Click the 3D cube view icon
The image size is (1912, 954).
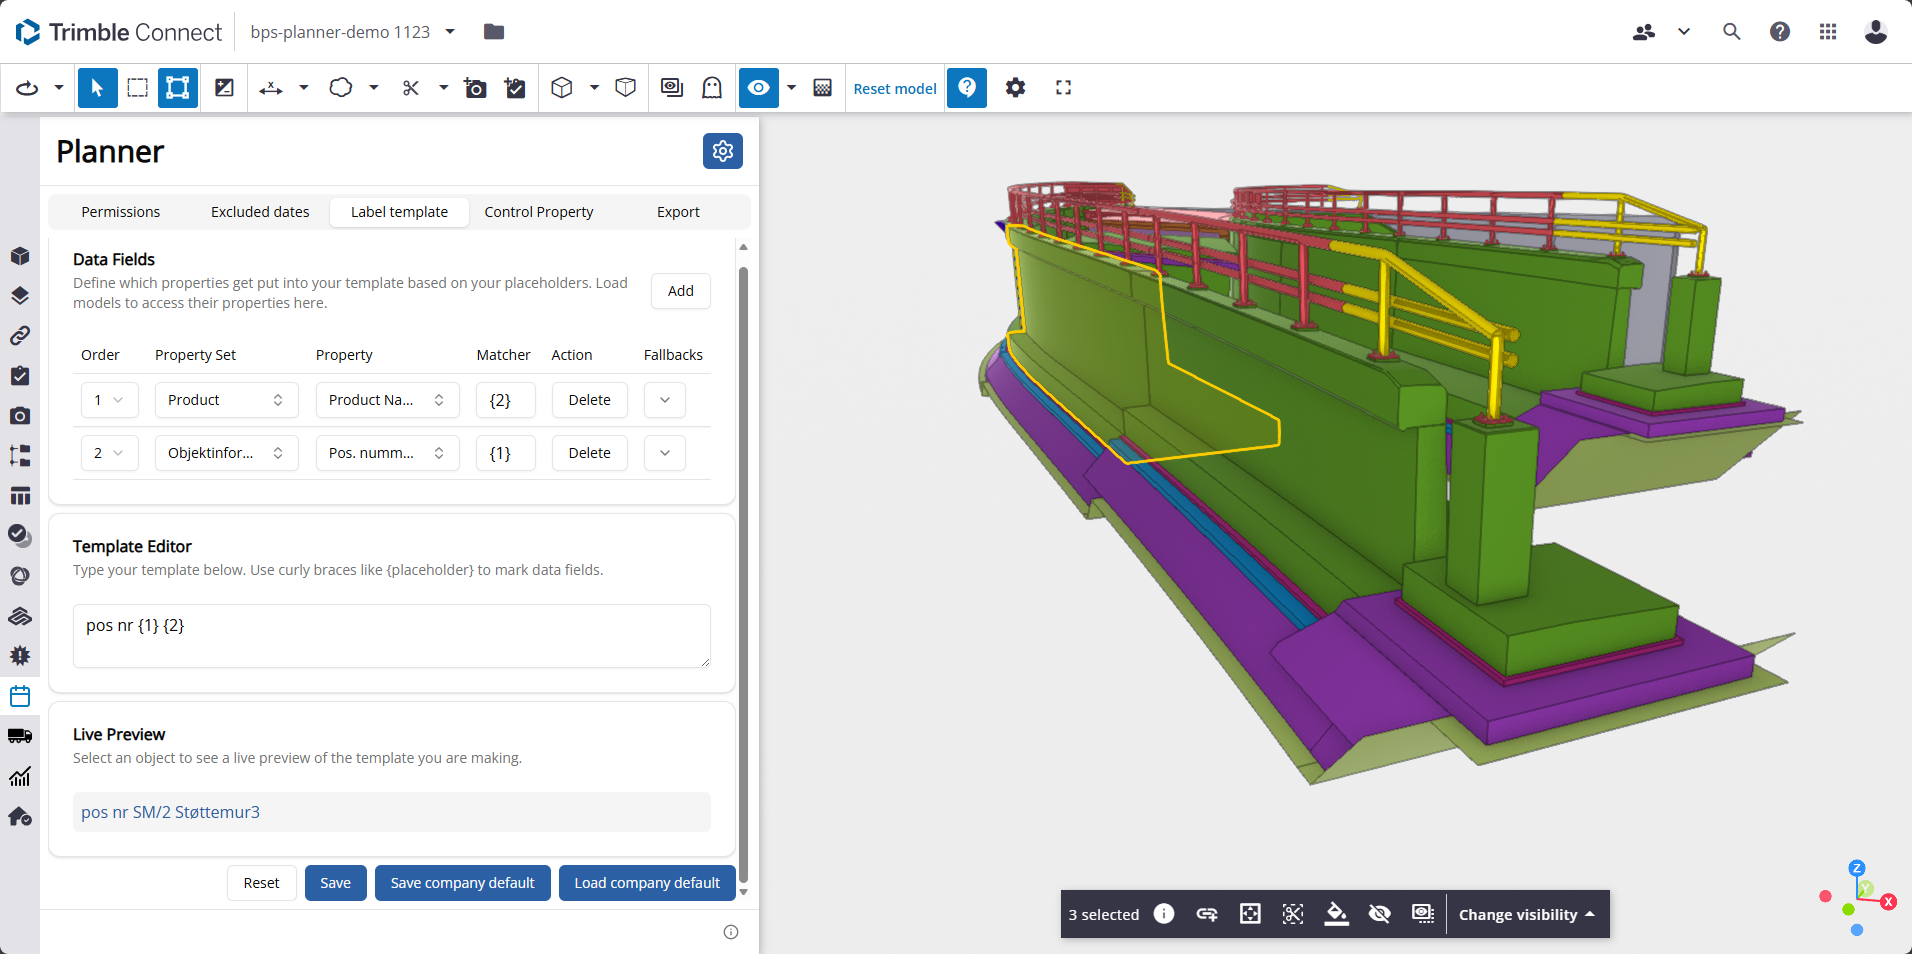562,88
